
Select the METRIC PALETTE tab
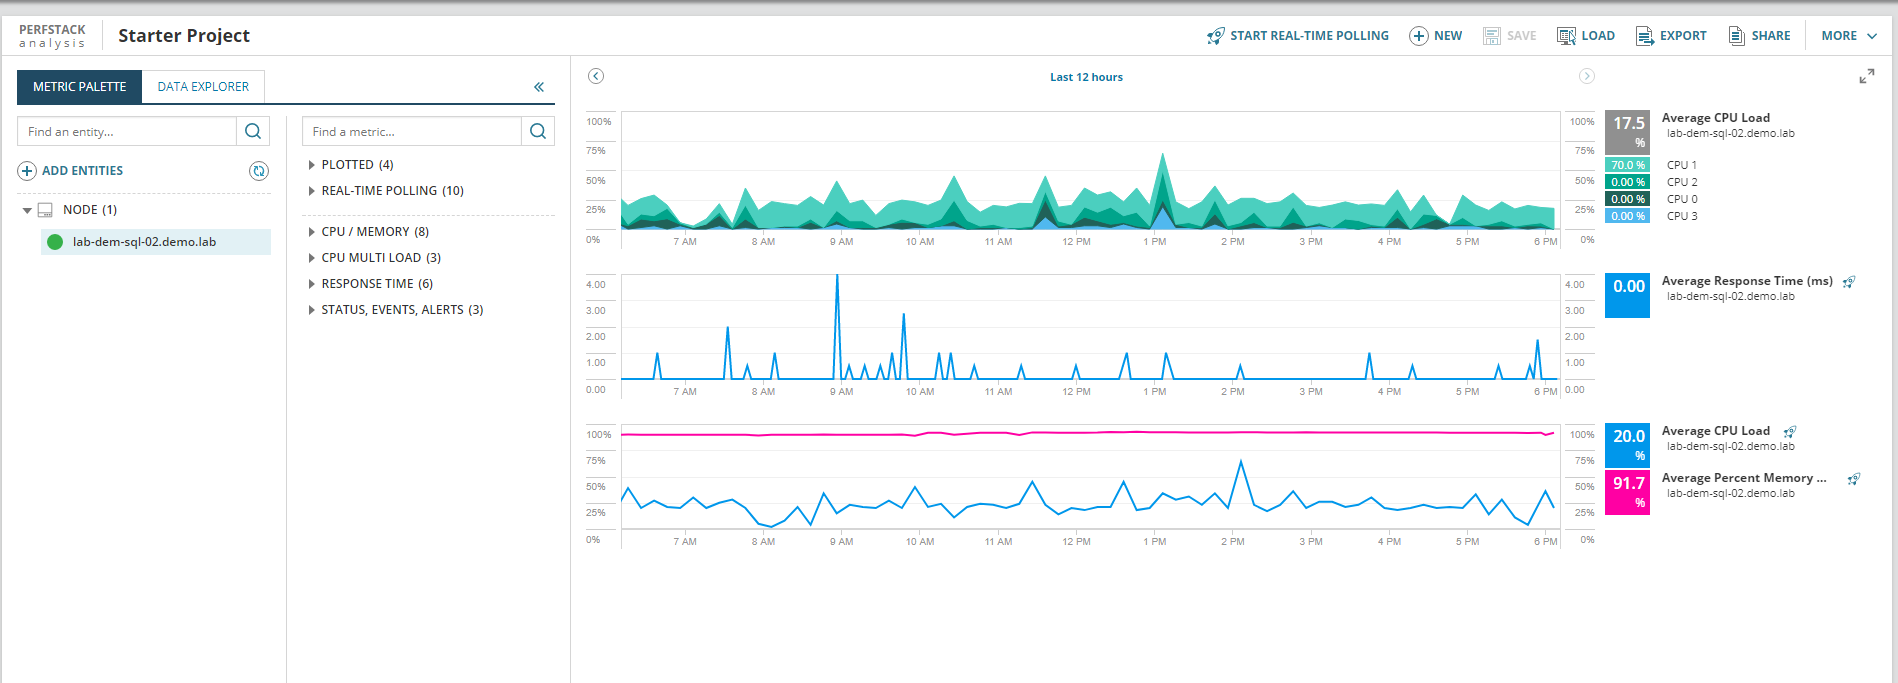coord(80,87)
